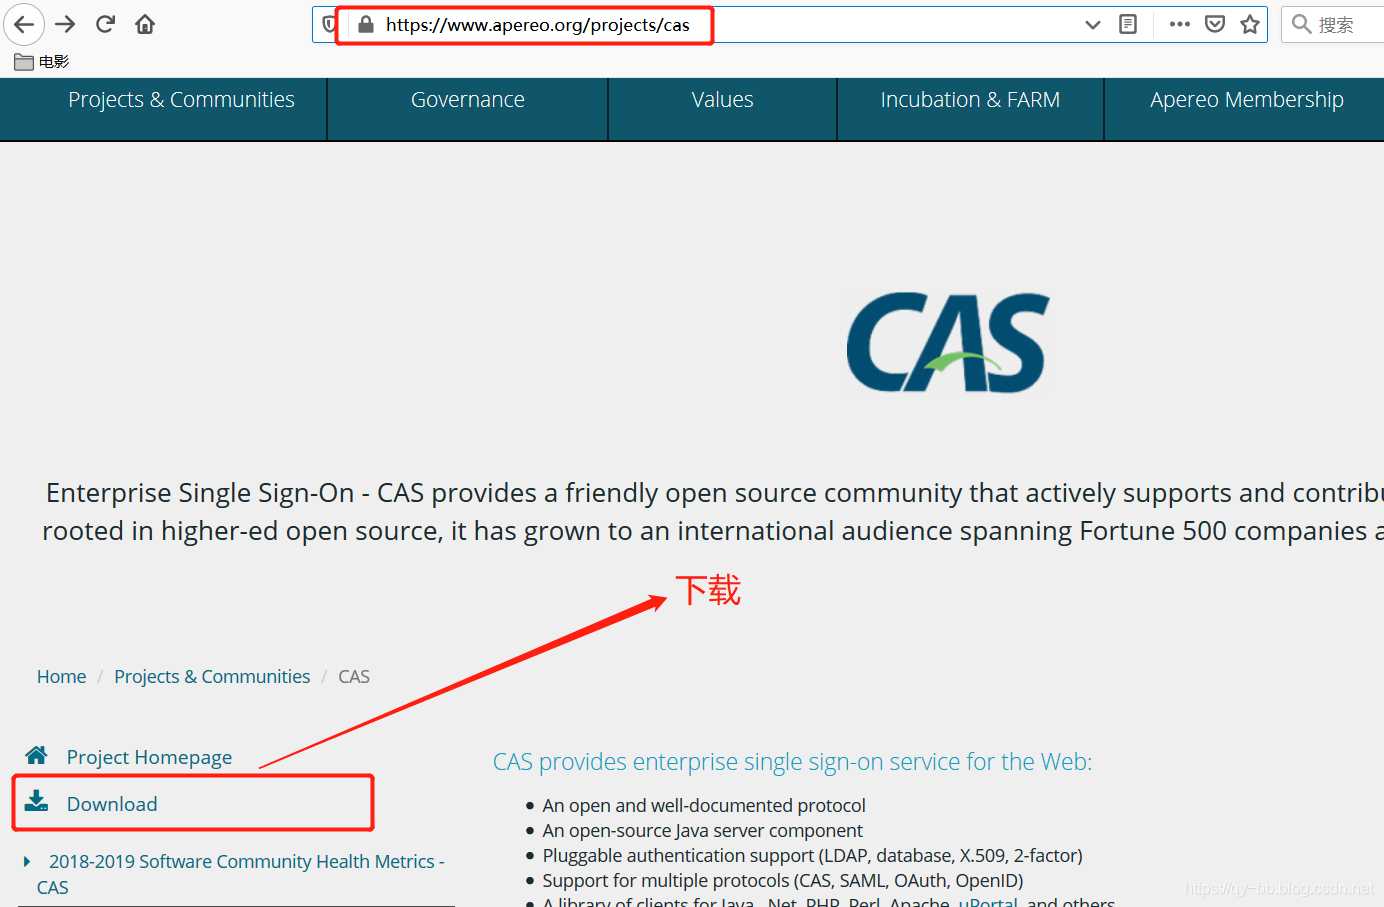
Task: Save page to Pocket
Action: click(x=1214, y=24)
